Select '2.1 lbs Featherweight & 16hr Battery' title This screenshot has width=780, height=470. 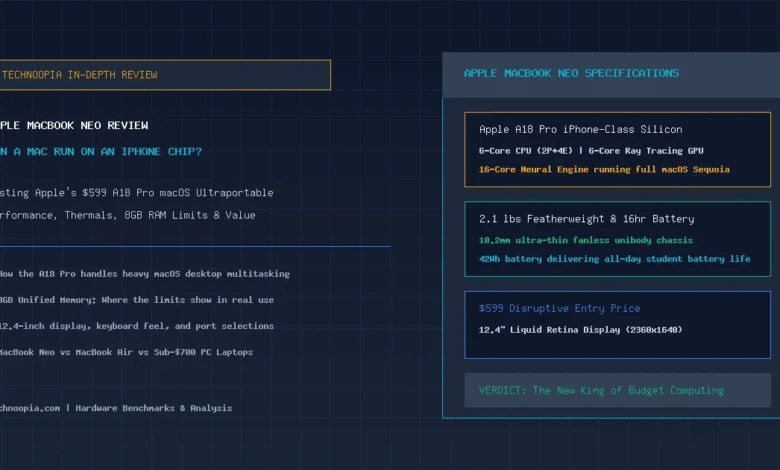(x=586, y=219)
